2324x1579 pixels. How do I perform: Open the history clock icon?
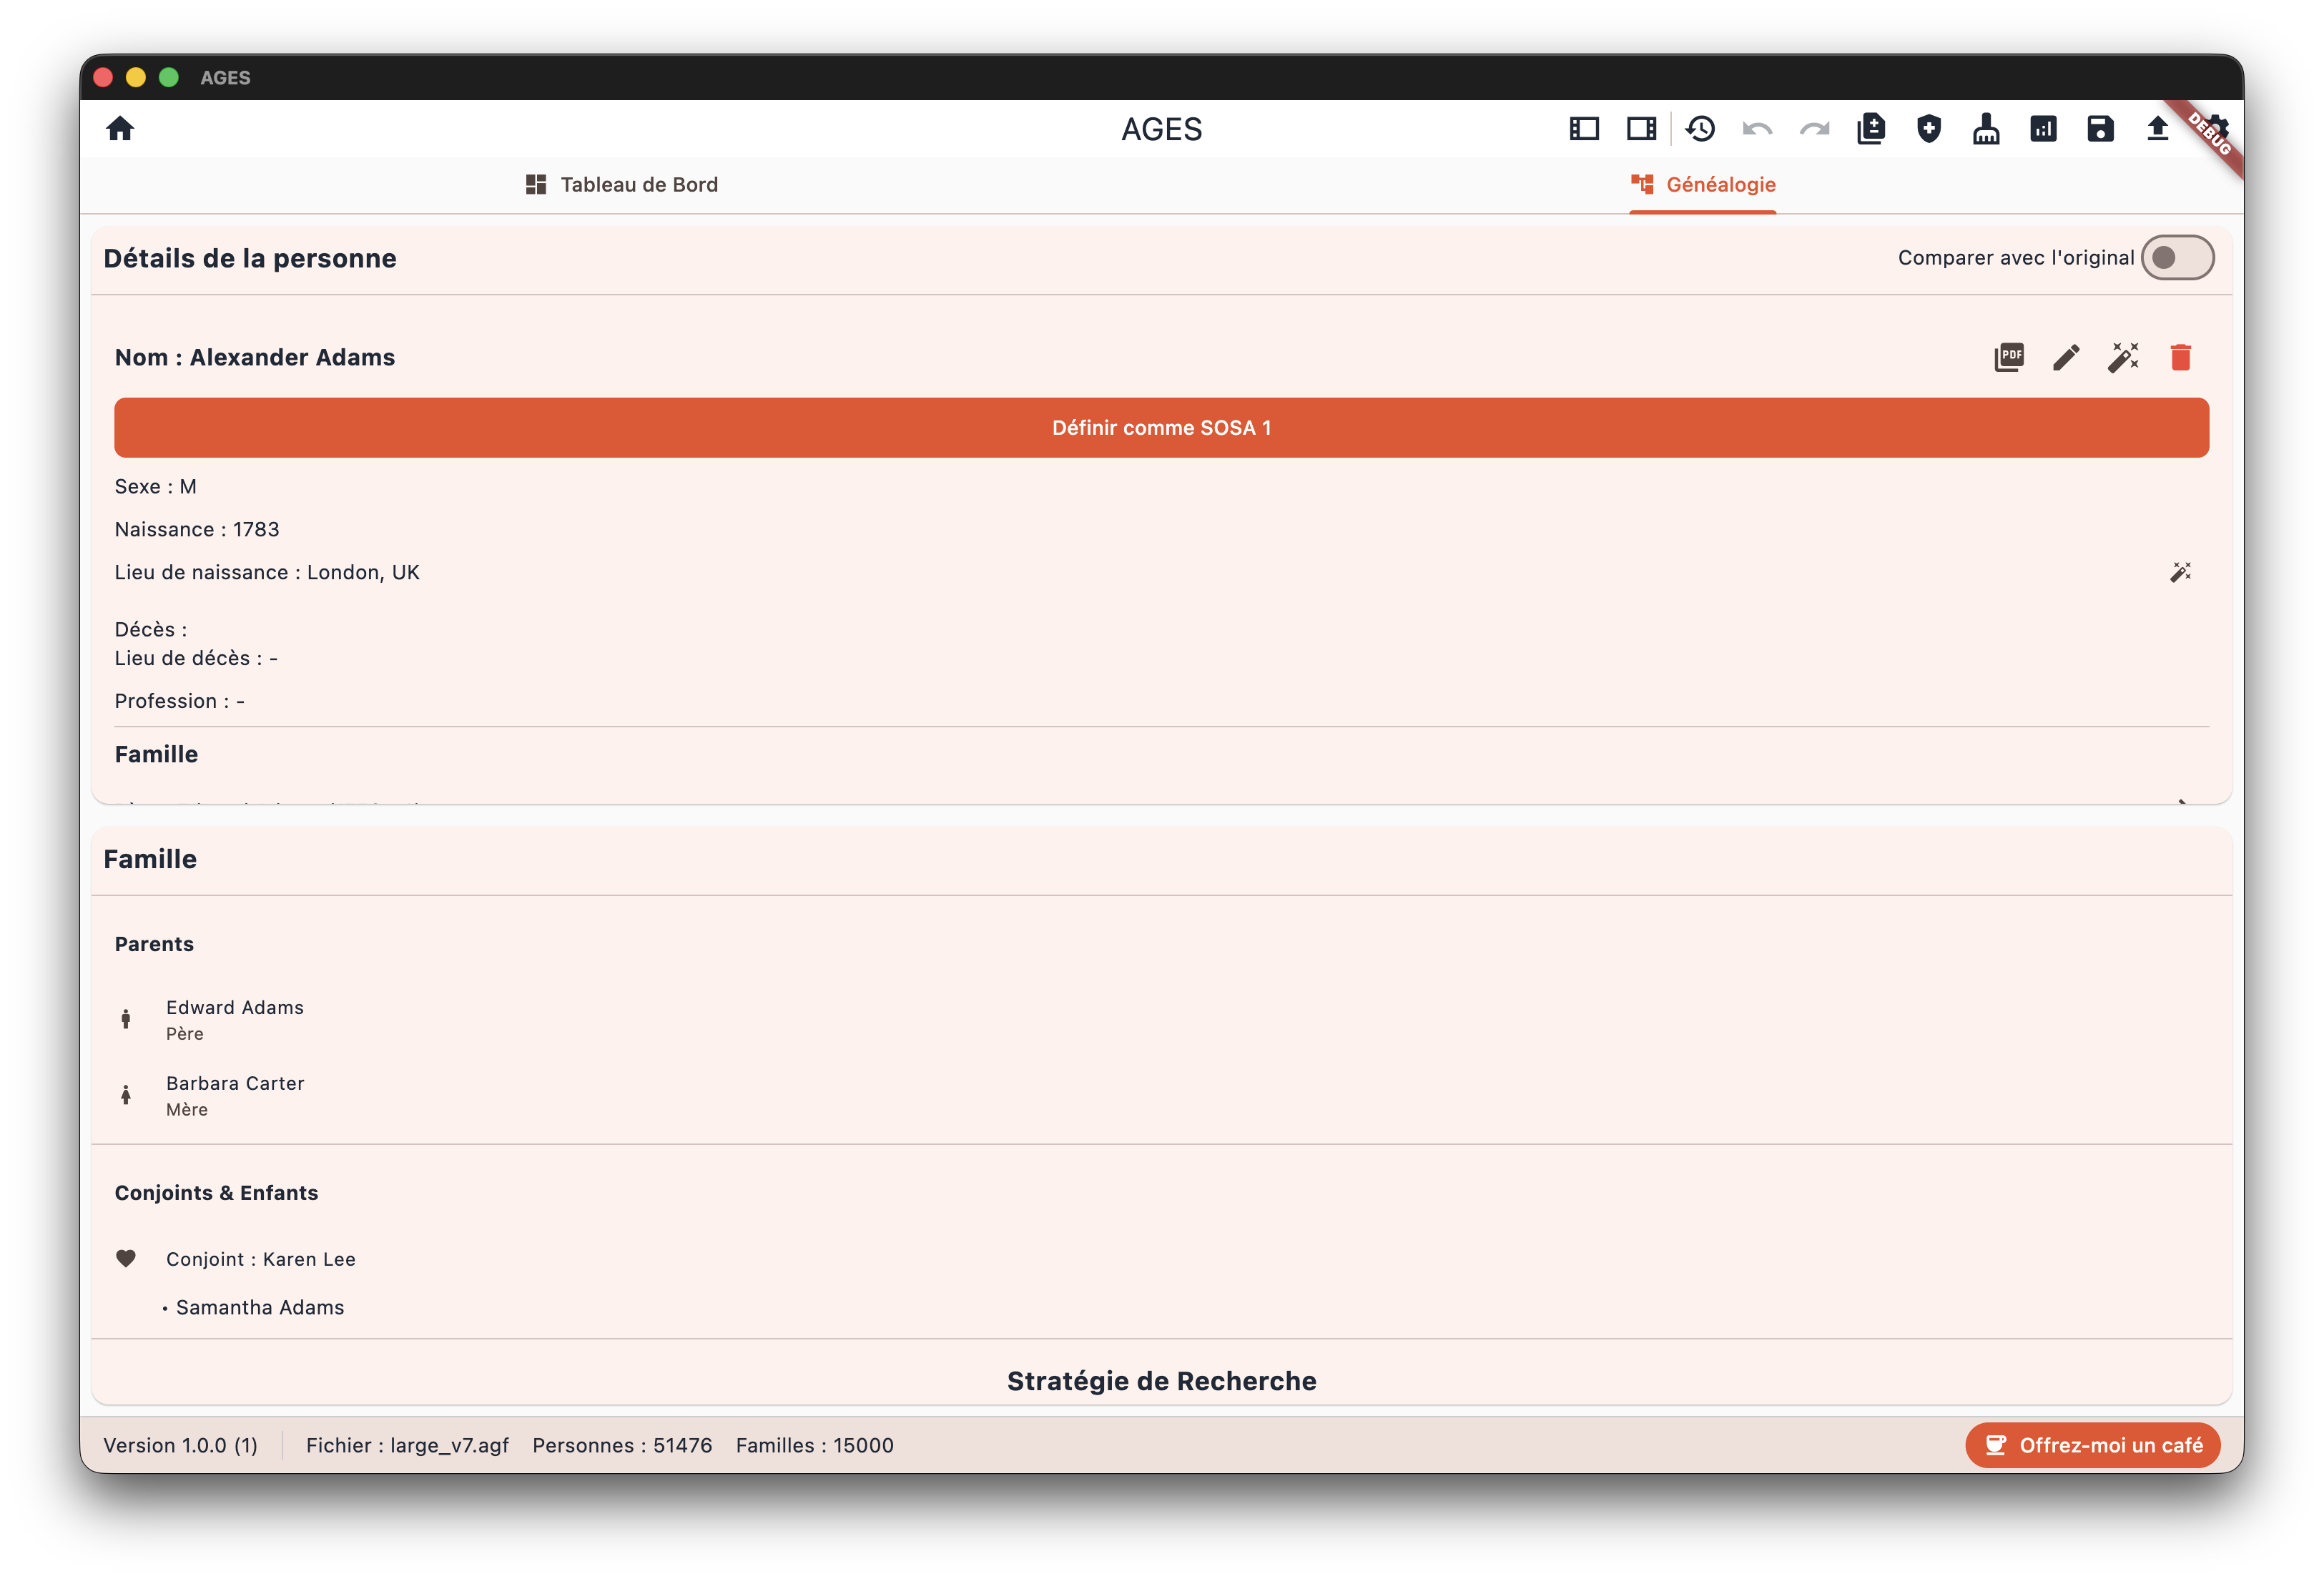coord(1700,129)
